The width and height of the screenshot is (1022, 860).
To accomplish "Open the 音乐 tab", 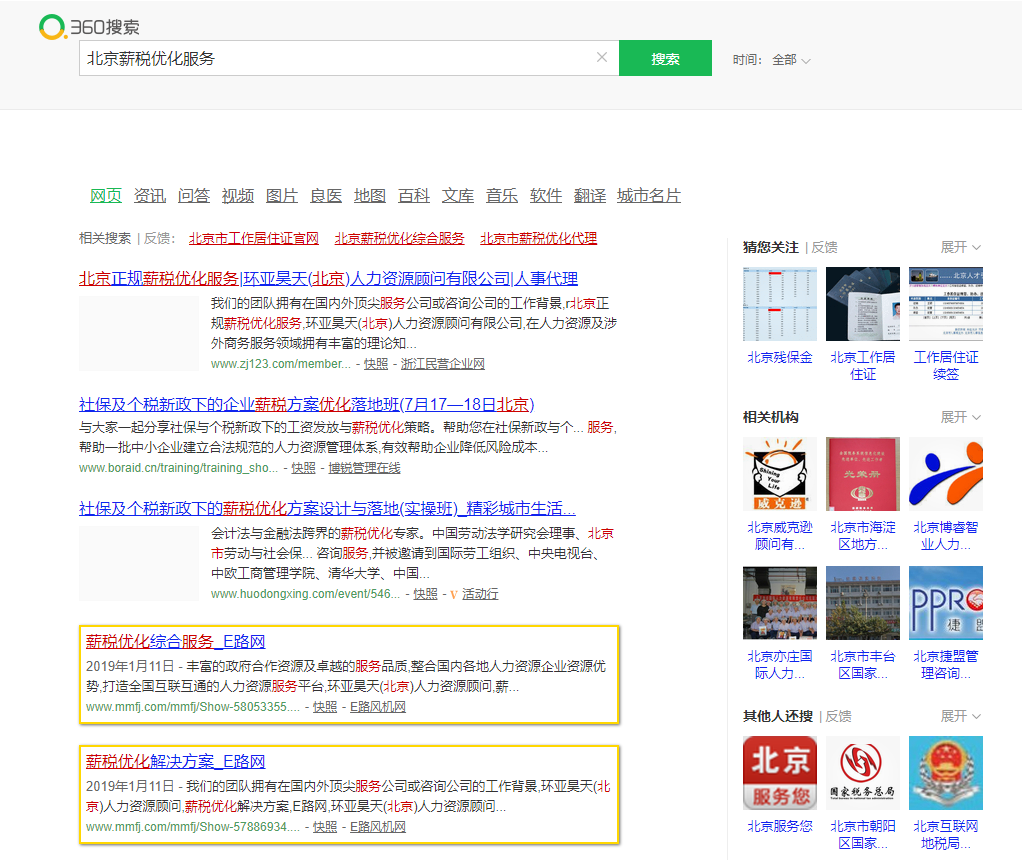I will point(502,196).
